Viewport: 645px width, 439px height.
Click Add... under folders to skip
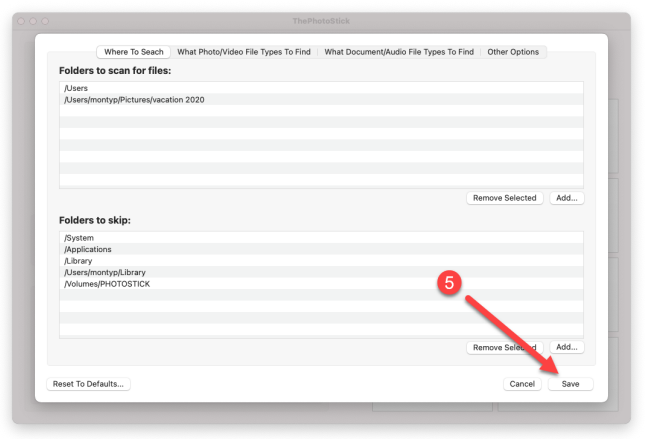(x=567, y=347)
